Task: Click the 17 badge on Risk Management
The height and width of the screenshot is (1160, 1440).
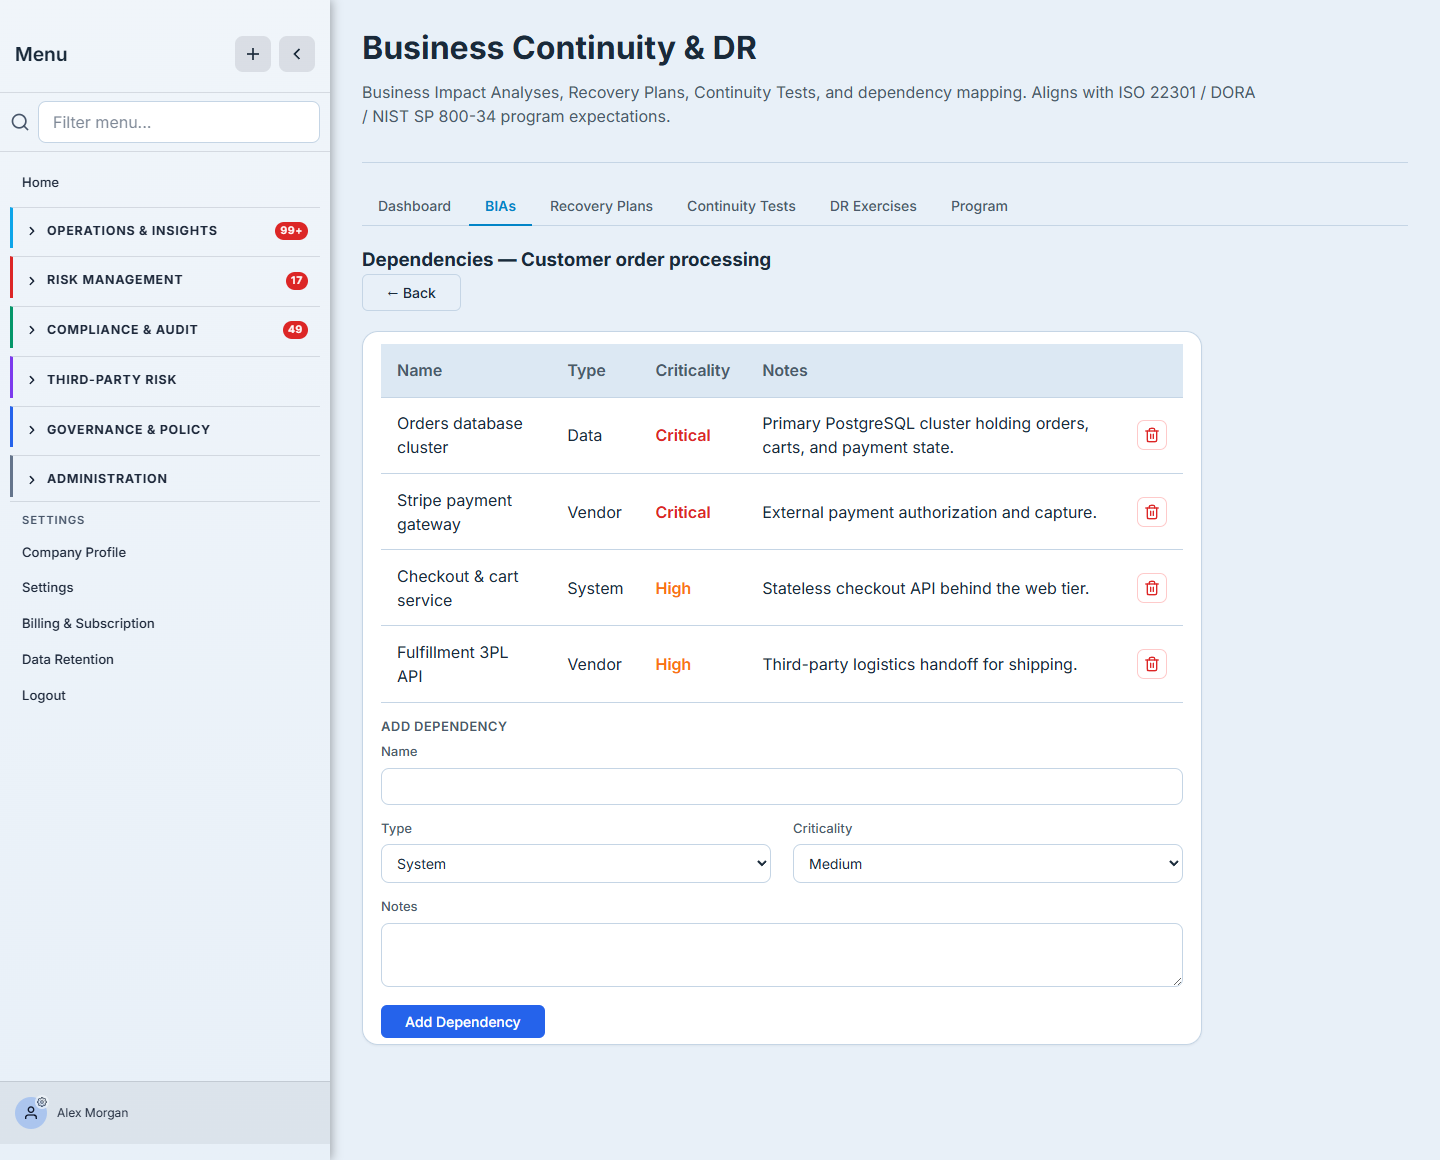Action: click(x=297, y=280)
